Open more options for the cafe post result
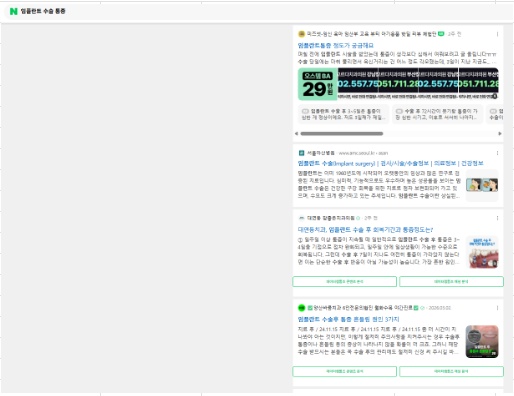The width and height of the screenshot is (514, 396). click(x=497, y=34)
